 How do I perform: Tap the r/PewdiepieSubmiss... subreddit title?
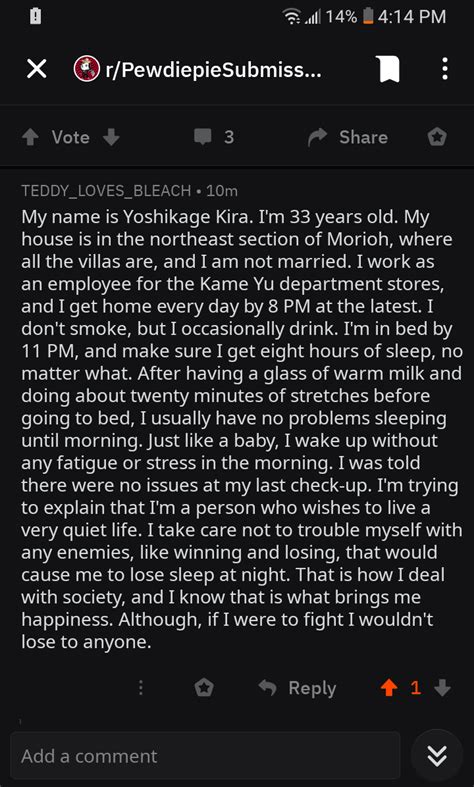(x=211, y=70)
